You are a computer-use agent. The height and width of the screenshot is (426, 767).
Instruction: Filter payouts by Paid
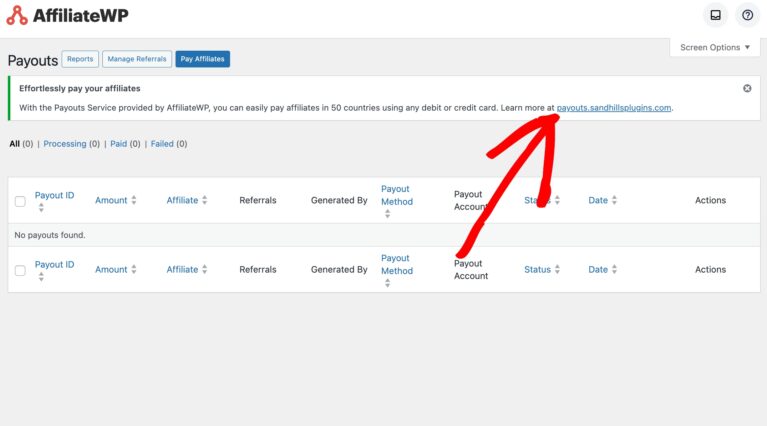click(x=118, y=144)
